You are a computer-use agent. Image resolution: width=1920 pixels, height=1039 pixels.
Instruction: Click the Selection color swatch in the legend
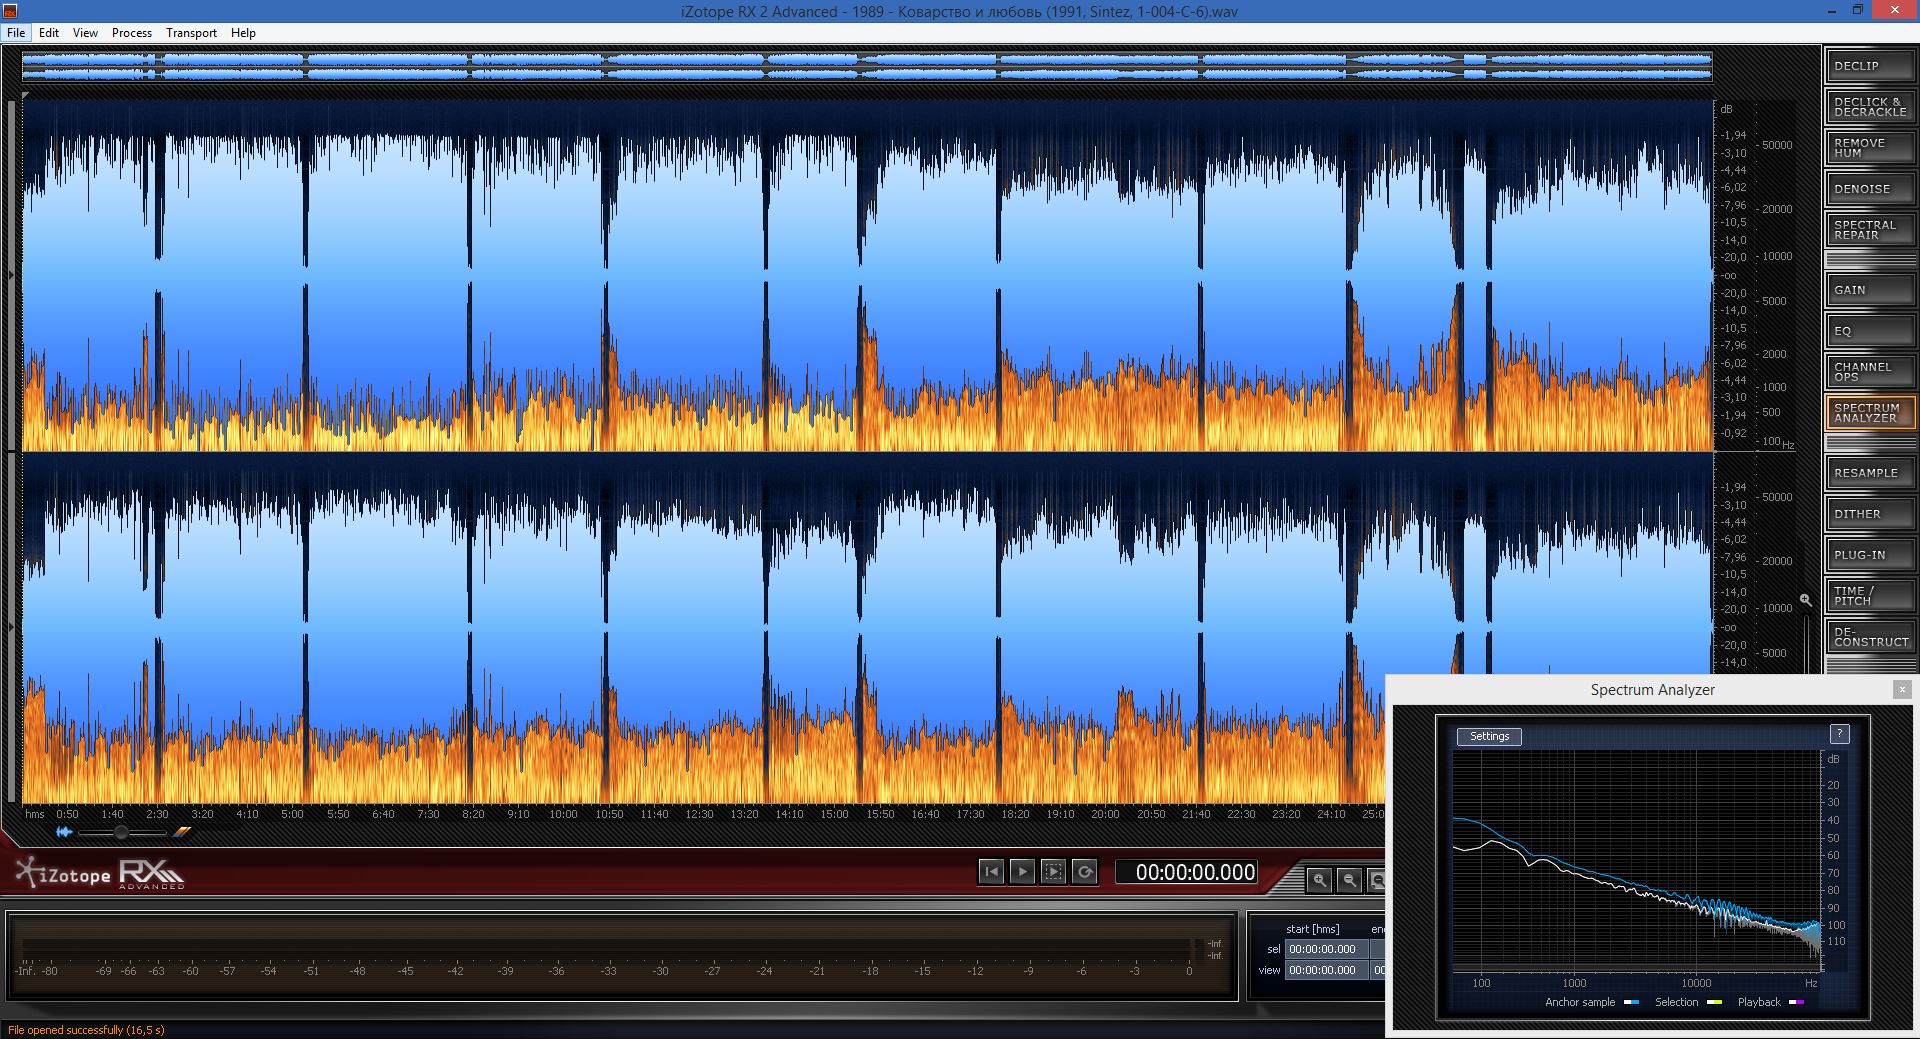pyautogui.click(x=1714, y=1002)
